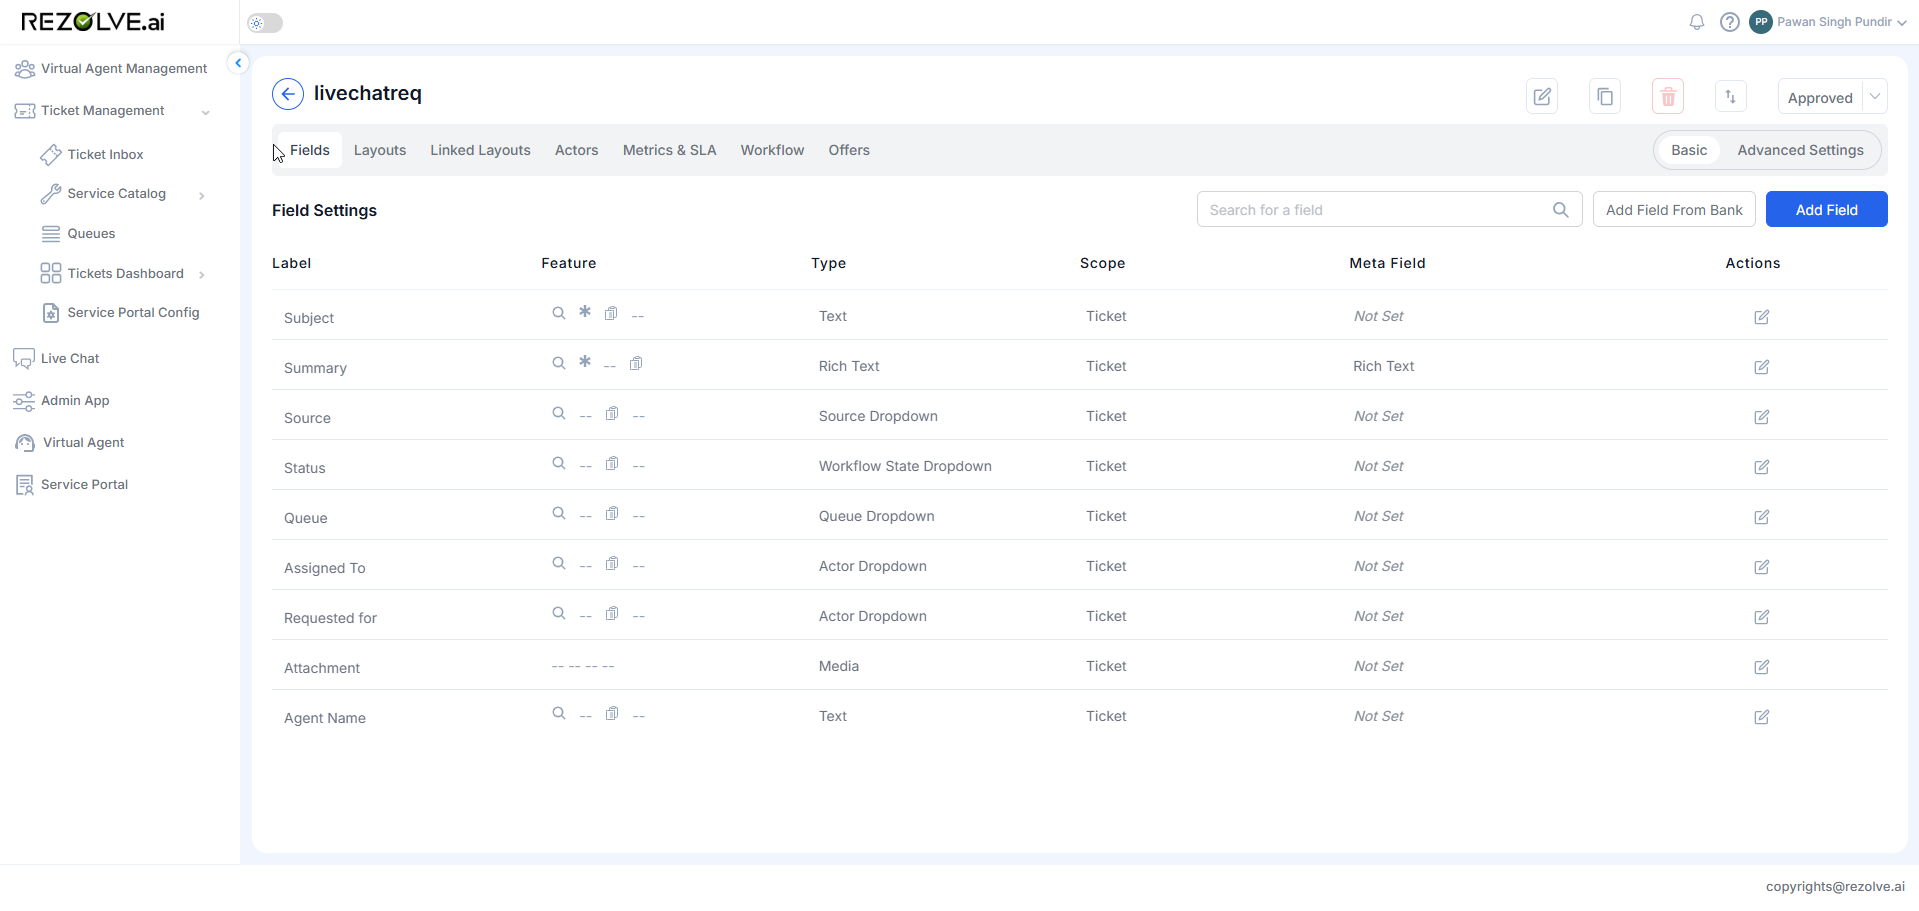Open the Offers tab

tap(849, 150)
